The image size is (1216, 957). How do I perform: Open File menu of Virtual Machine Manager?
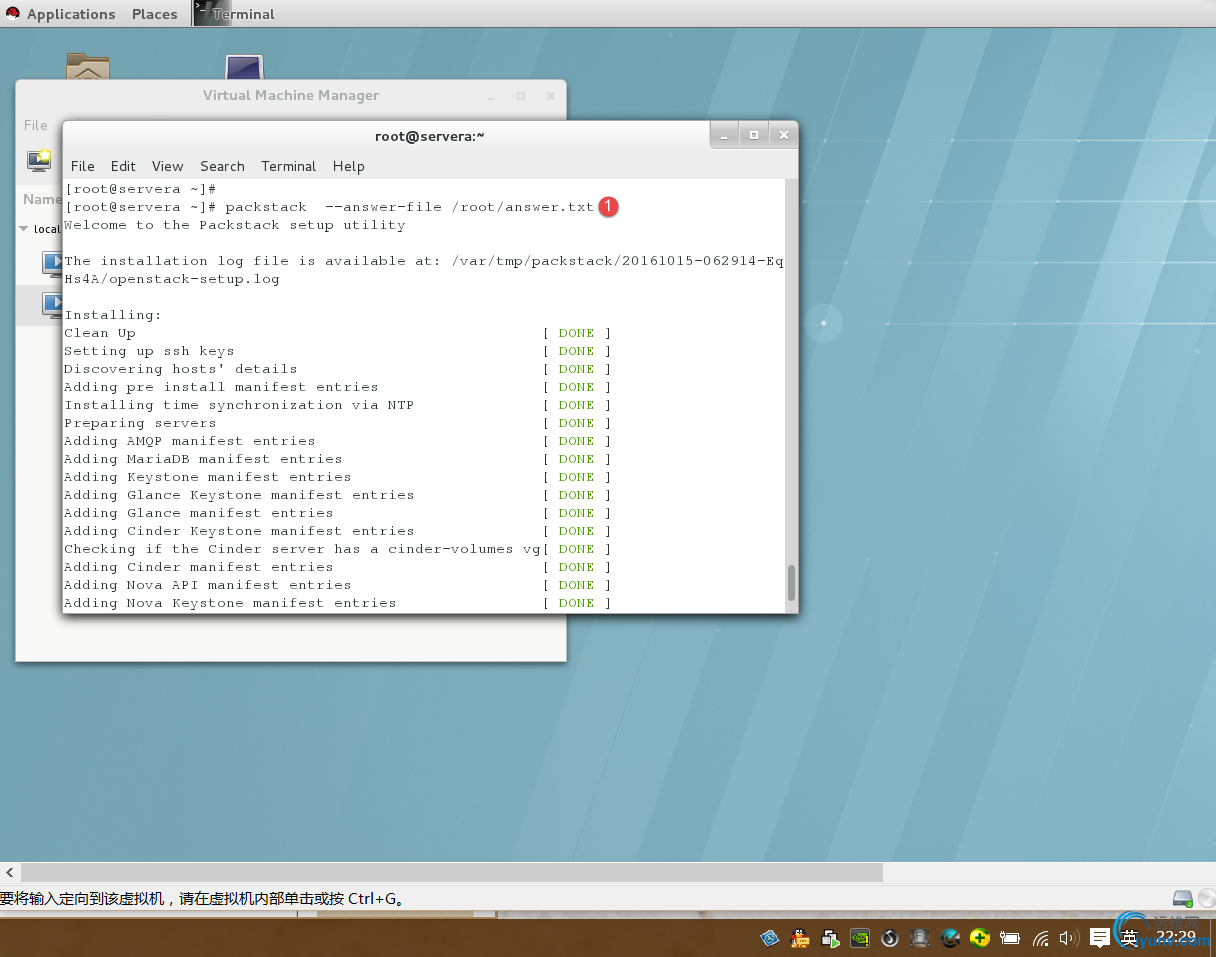click(x=35, y=125)
